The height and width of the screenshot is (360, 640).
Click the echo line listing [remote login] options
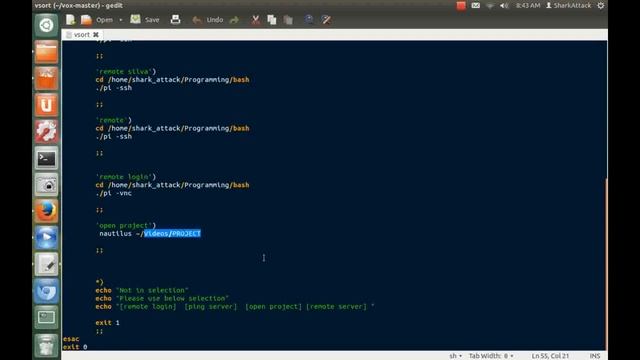235,307
